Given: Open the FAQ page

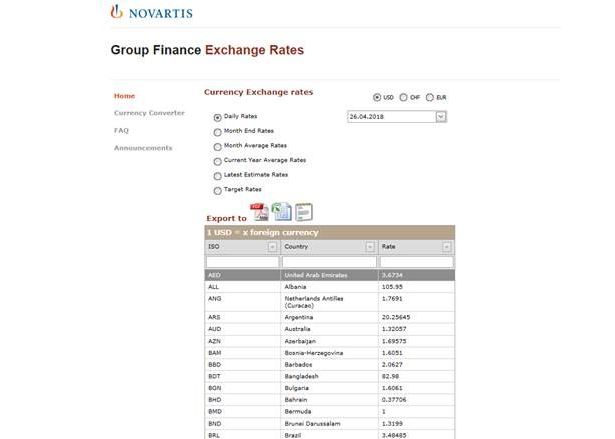Looking at the screenshot, I should click(121, 130).
